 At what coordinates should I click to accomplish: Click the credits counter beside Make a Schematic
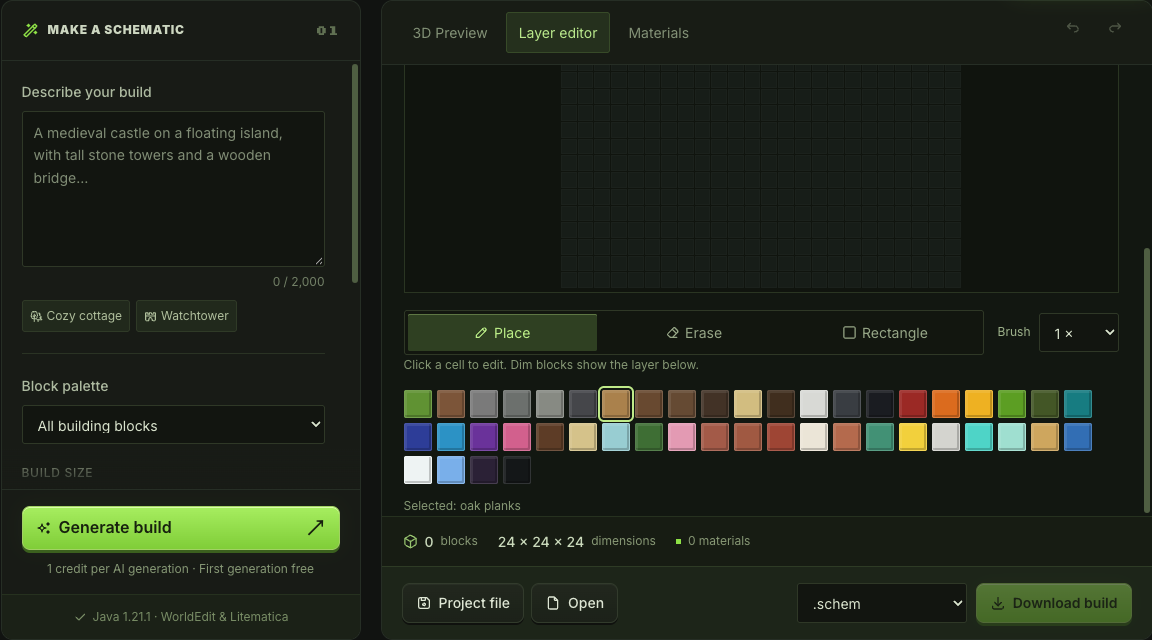pos(327,30)
